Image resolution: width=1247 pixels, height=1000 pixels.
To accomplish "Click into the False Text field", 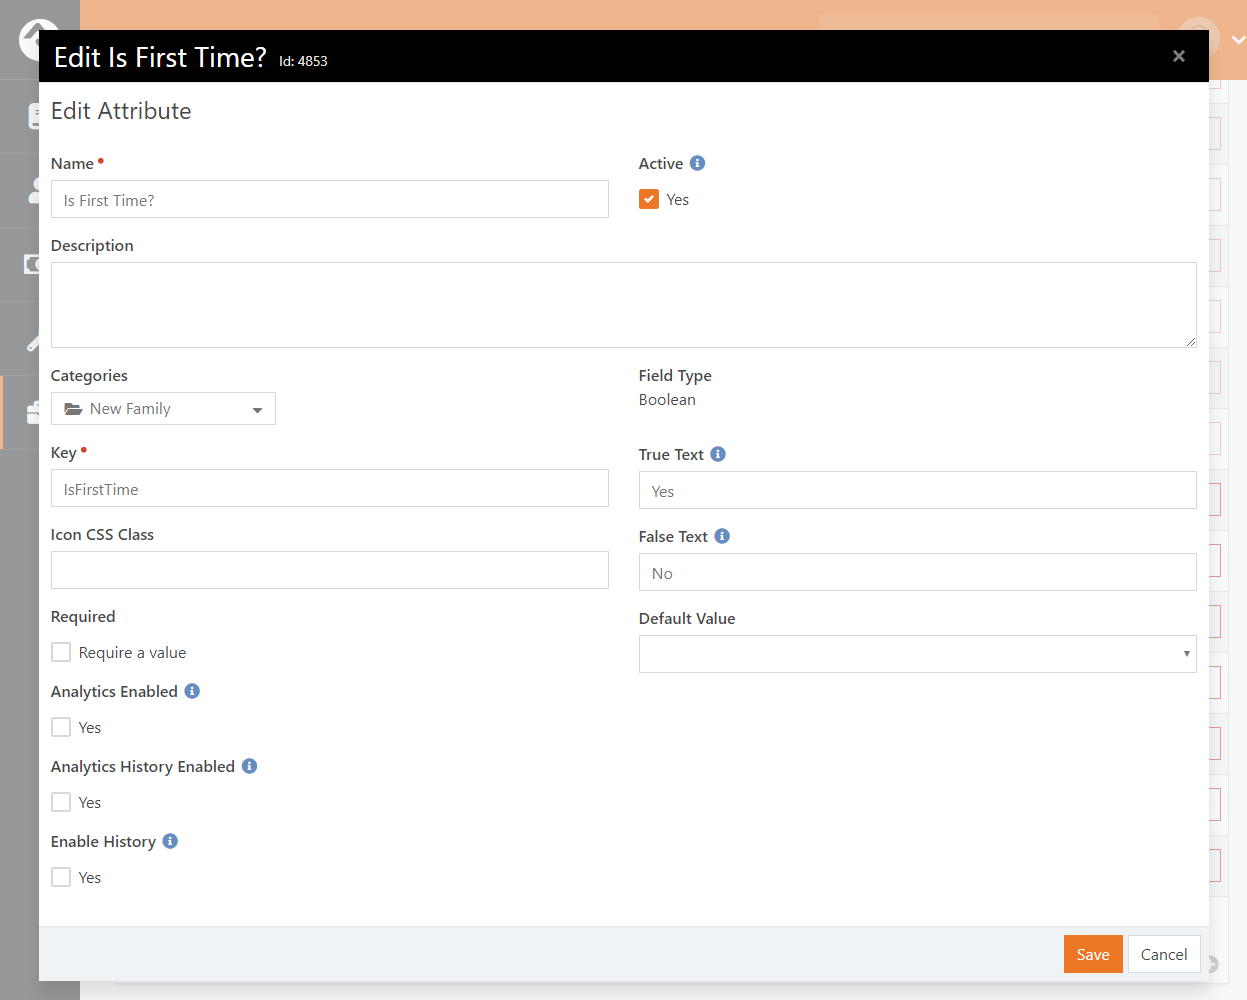I will click(x=917, y=572).
